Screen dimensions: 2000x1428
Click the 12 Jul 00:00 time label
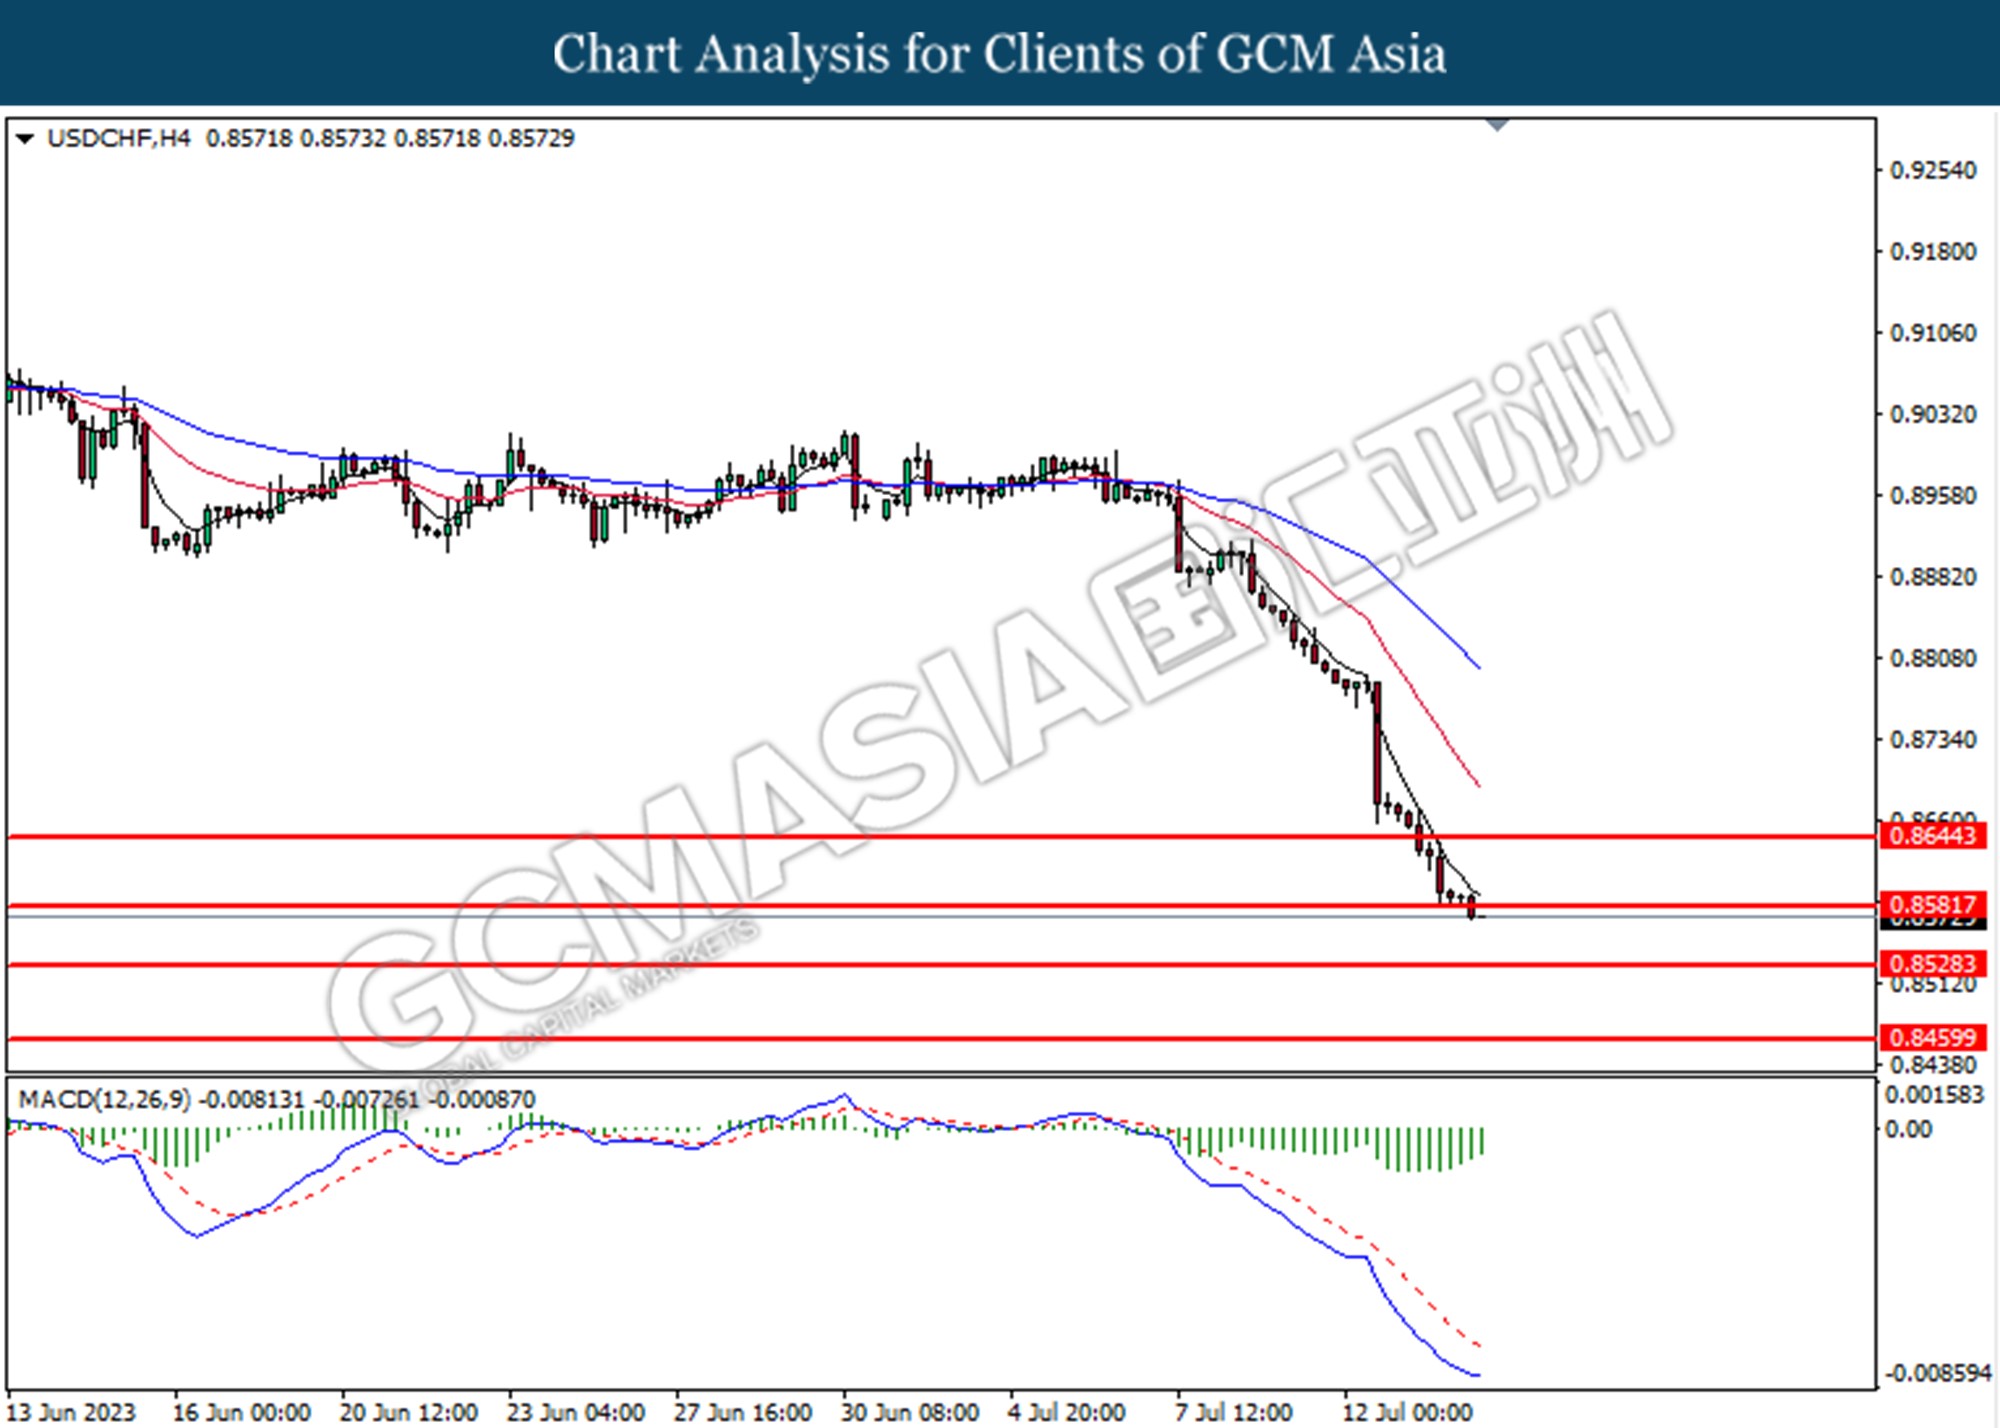pos(1406,1412)
